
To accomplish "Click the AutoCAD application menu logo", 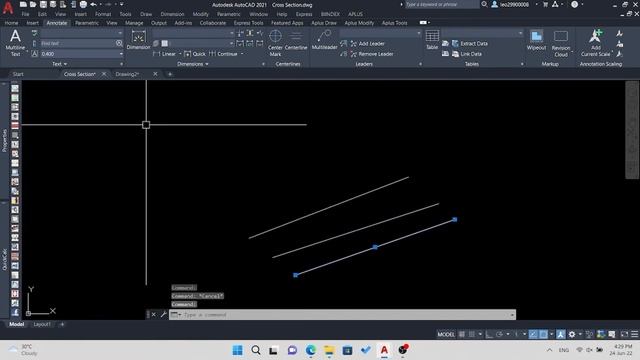I will pos(8,8).
